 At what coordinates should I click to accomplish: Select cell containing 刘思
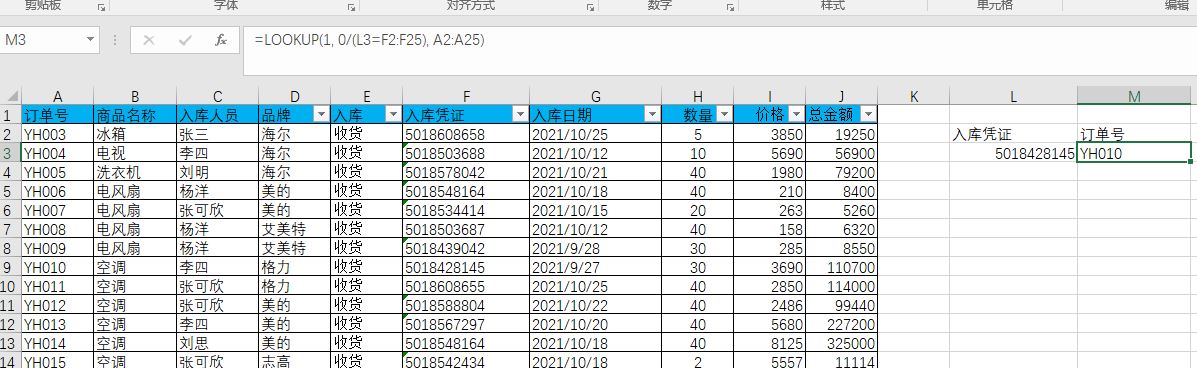[x=218, y=344]
